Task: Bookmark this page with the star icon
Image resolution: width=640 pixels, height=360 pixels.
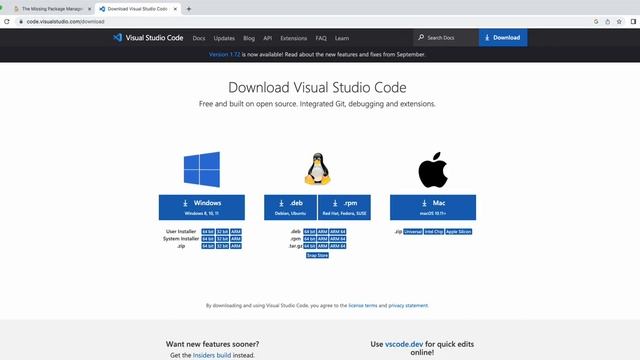Action: 619,22
